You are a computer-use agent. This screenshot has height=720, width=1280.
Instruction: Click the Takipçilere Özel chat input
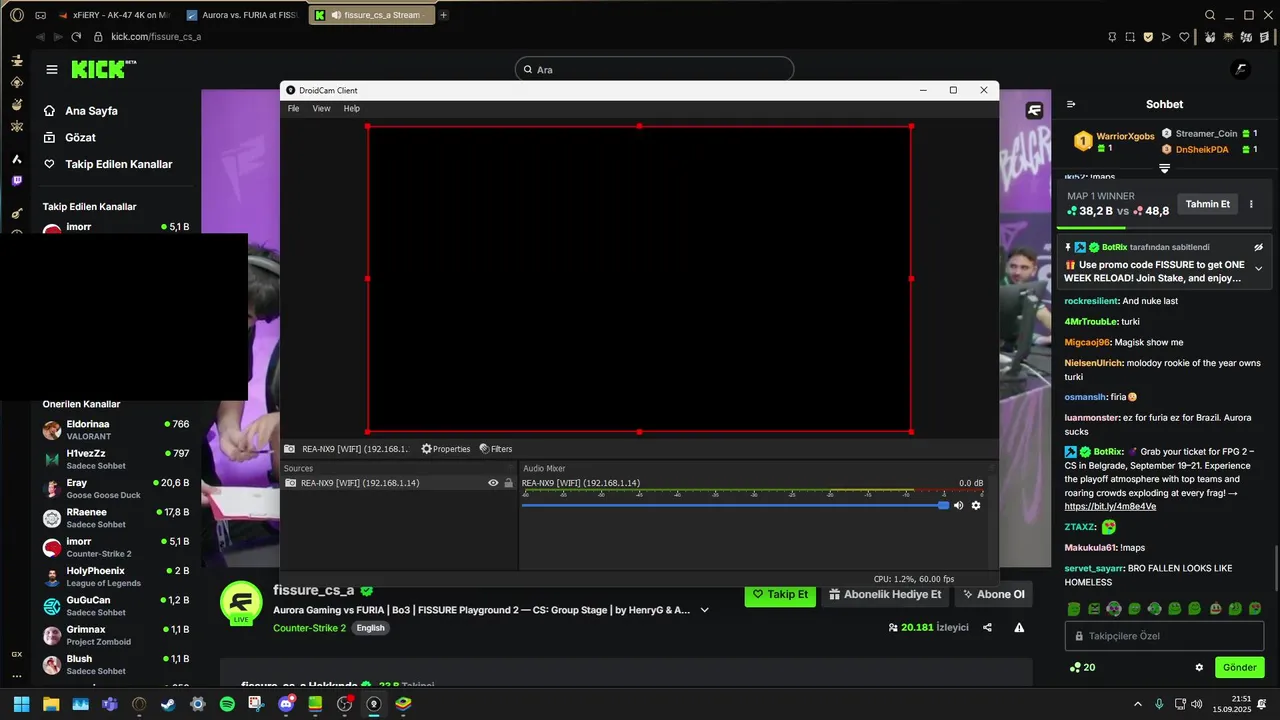tap(1164, 636)
